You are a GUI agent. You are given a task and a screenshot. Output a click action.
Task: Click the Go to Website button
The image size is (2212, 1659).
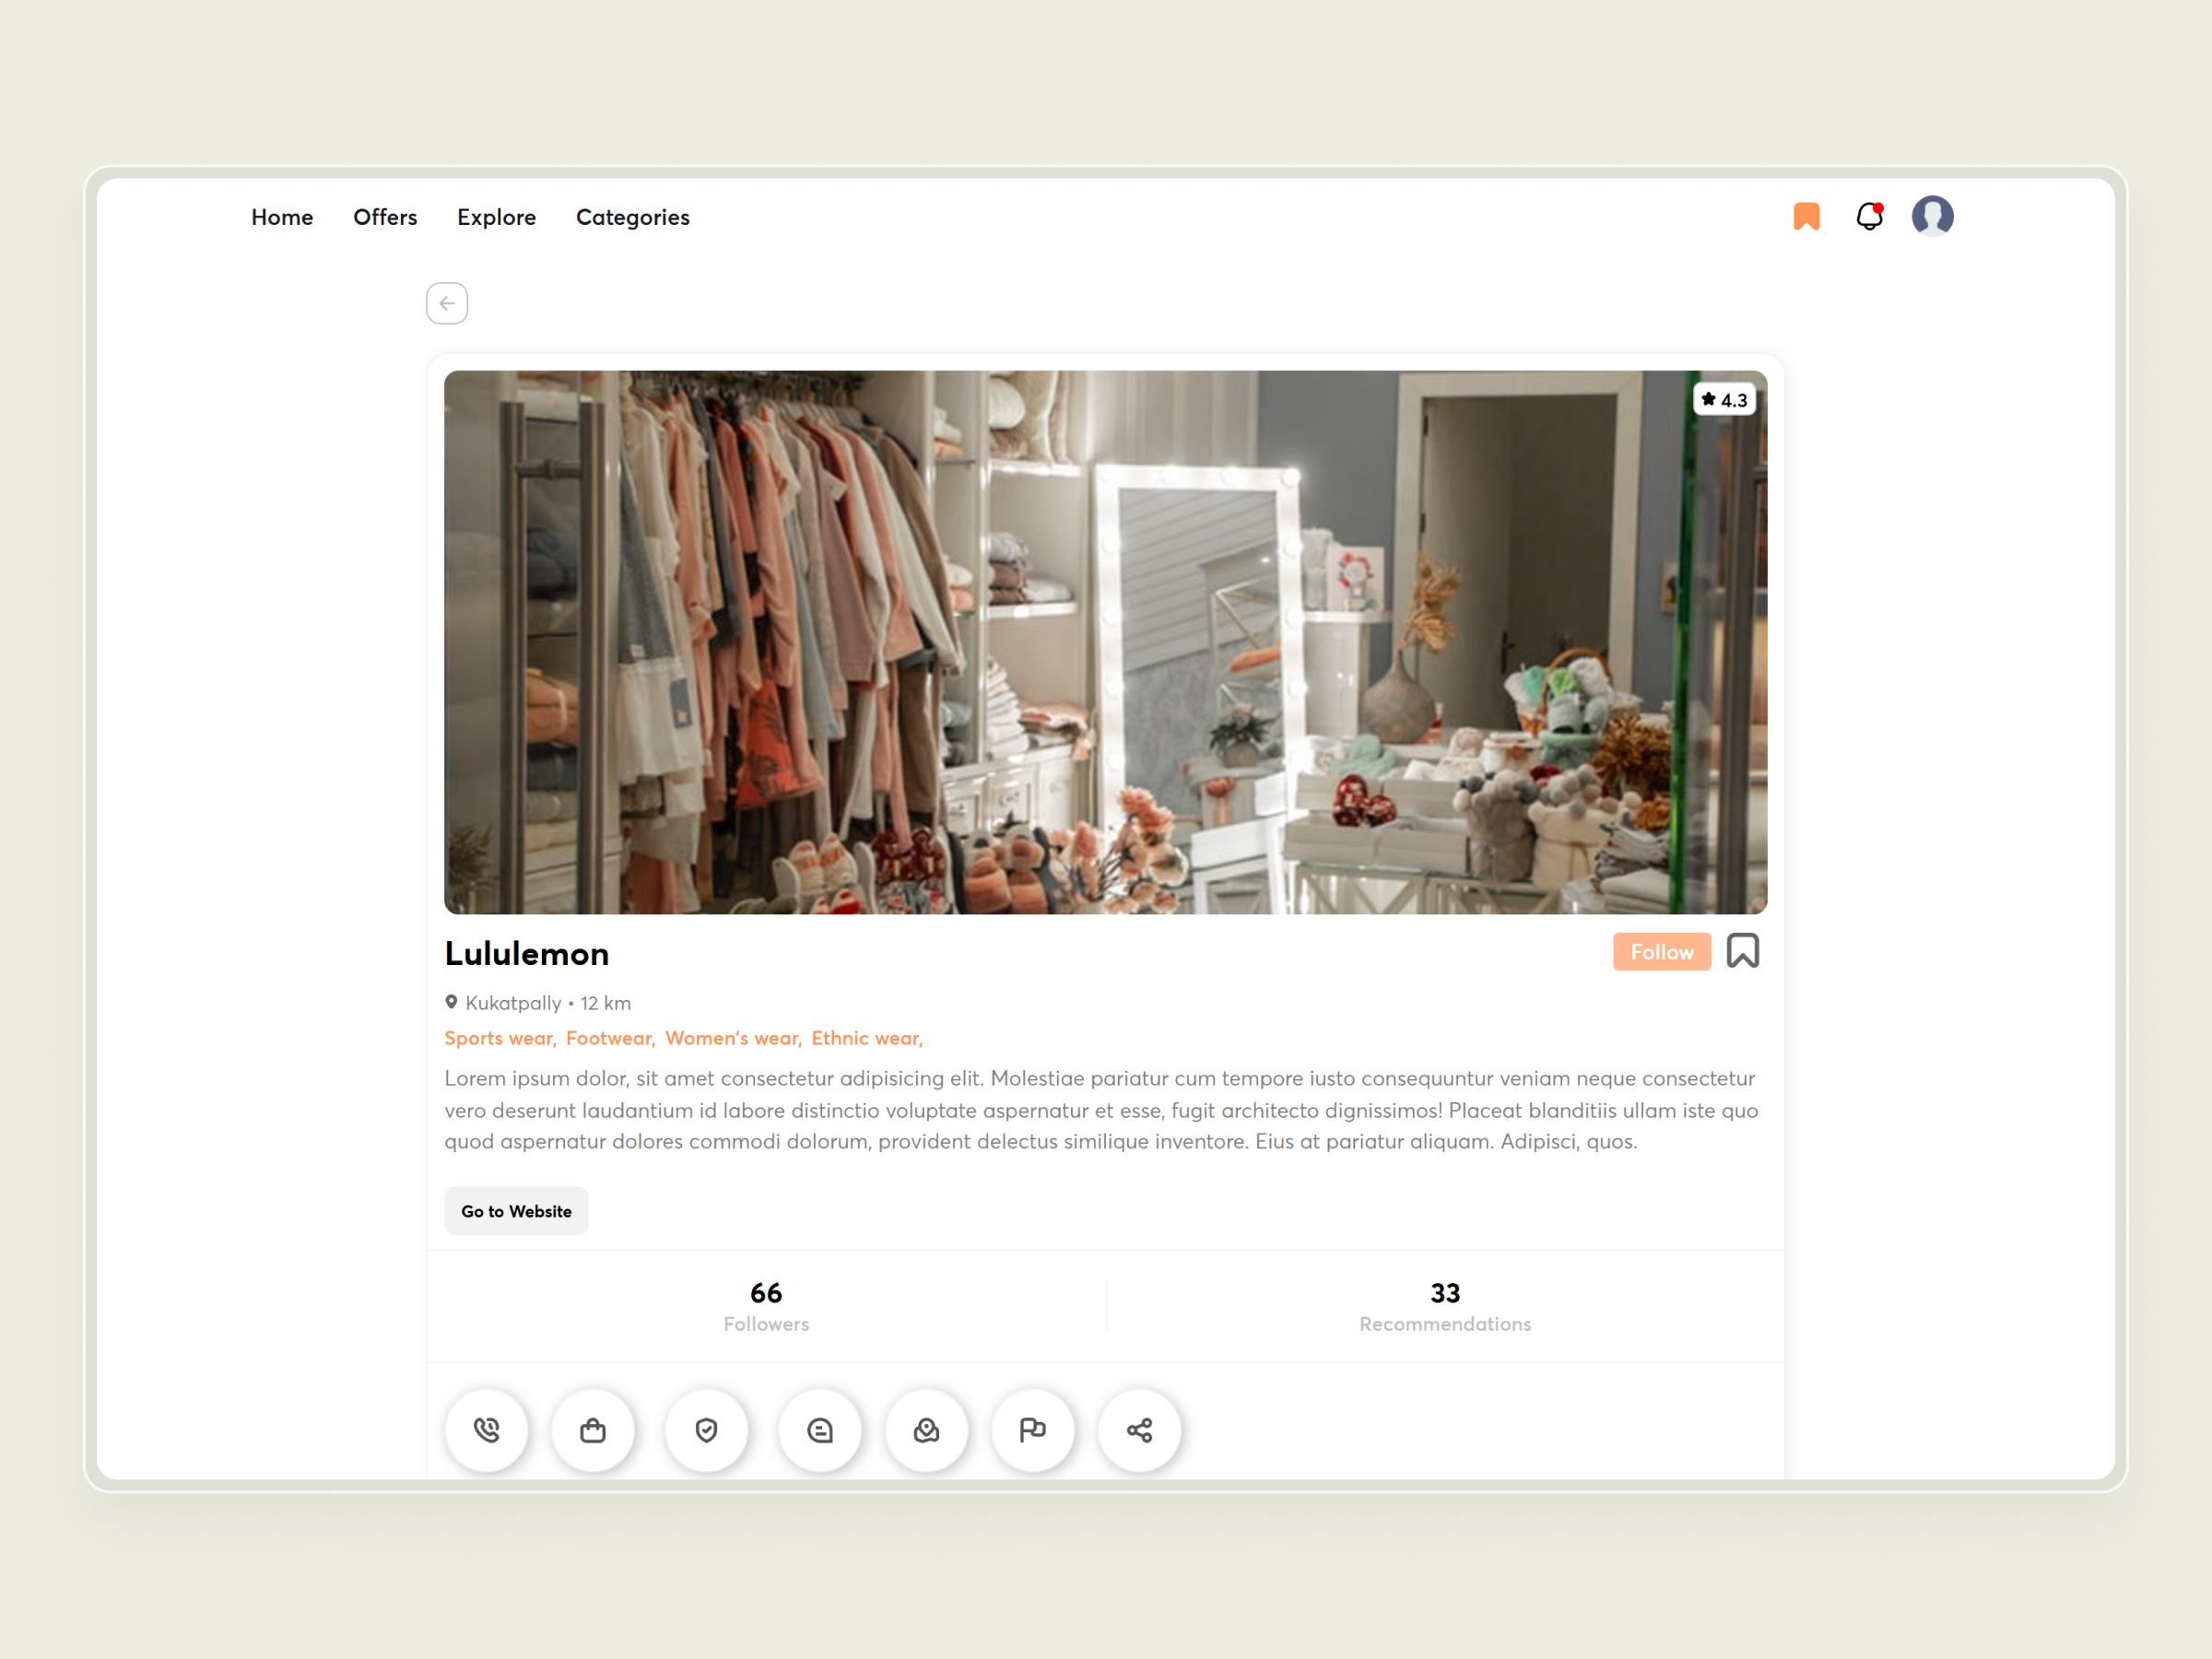pyautogui.click(x=516, y=1211)
